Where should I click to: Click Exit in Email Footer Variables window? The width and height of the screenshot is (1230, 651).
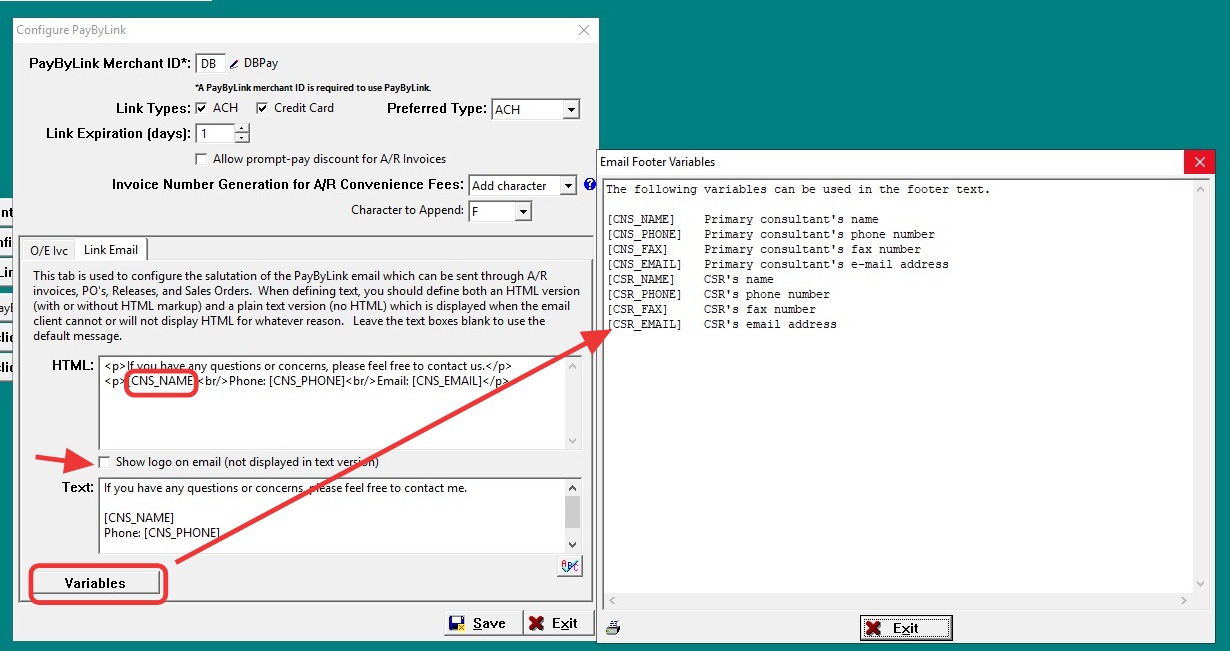(x=906, y=628)
